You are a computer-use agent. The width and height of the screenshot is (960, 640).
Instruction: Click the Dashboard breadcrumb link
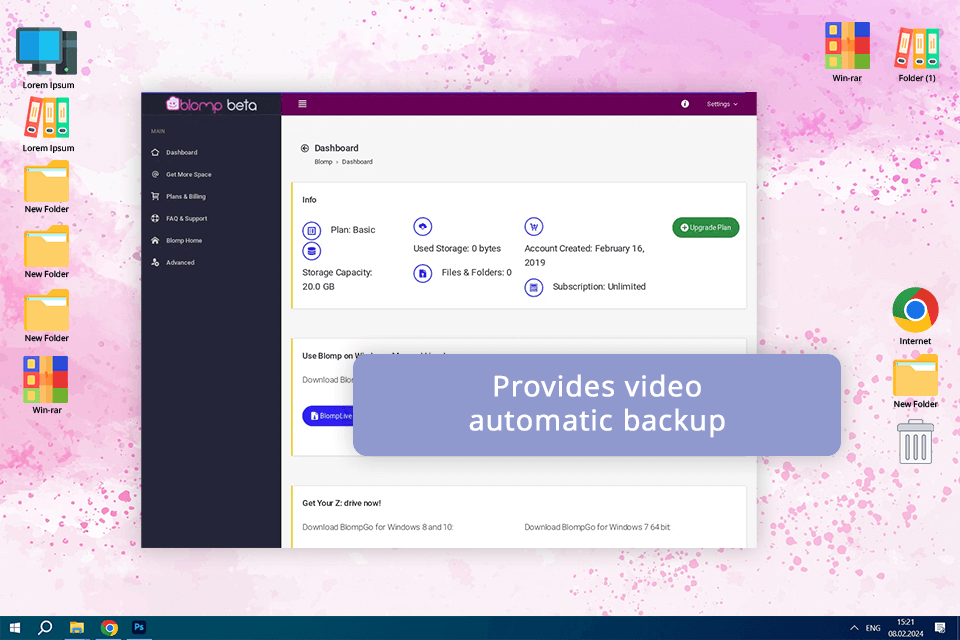(357, 162)
